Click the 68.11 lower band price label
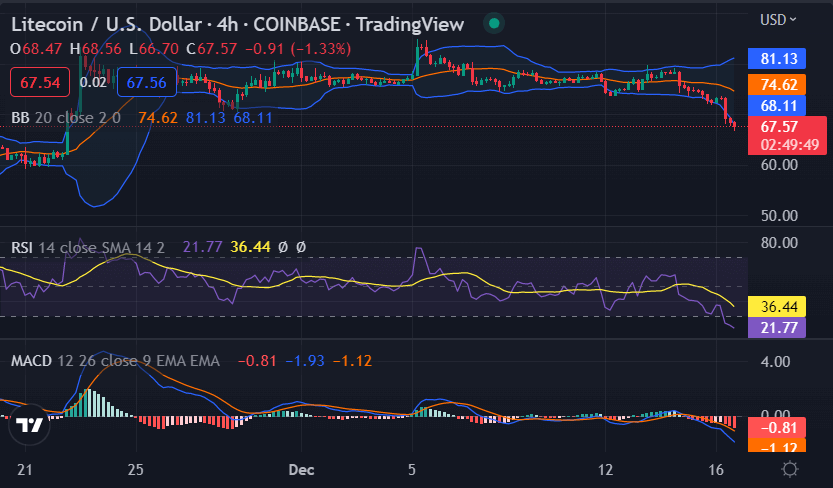The height and width of the screenshot is (488, 833). coord(777,106)
